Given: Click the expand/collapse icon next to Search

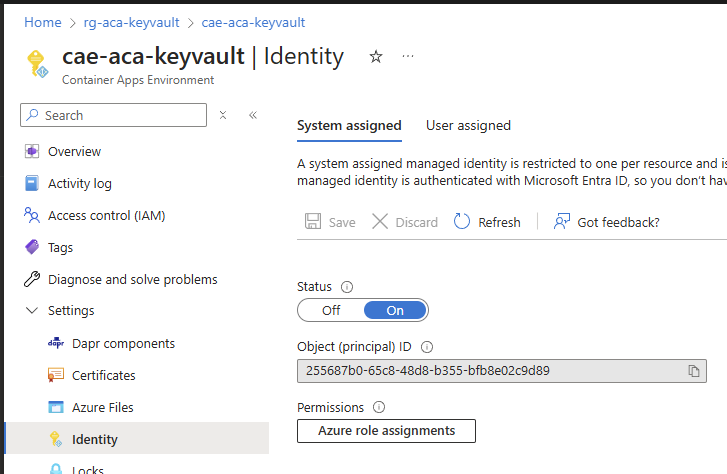Looking at the screenshot, I should (223, 115).
